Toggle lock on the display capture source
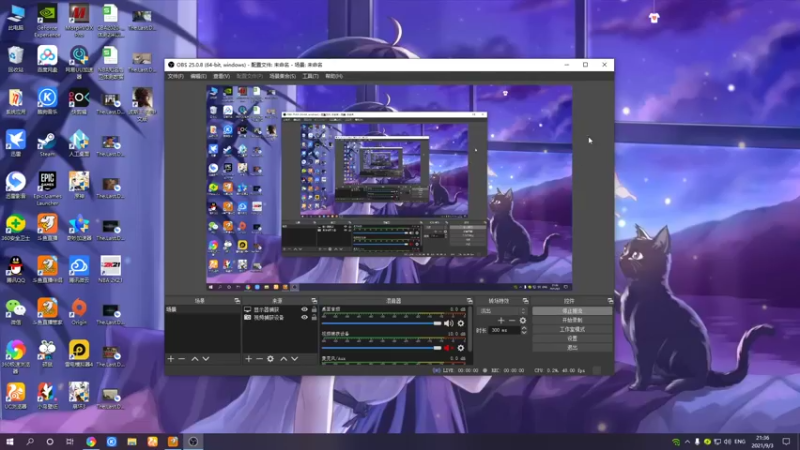The width and height of the screenshot is (800, 450). [314, 309]
